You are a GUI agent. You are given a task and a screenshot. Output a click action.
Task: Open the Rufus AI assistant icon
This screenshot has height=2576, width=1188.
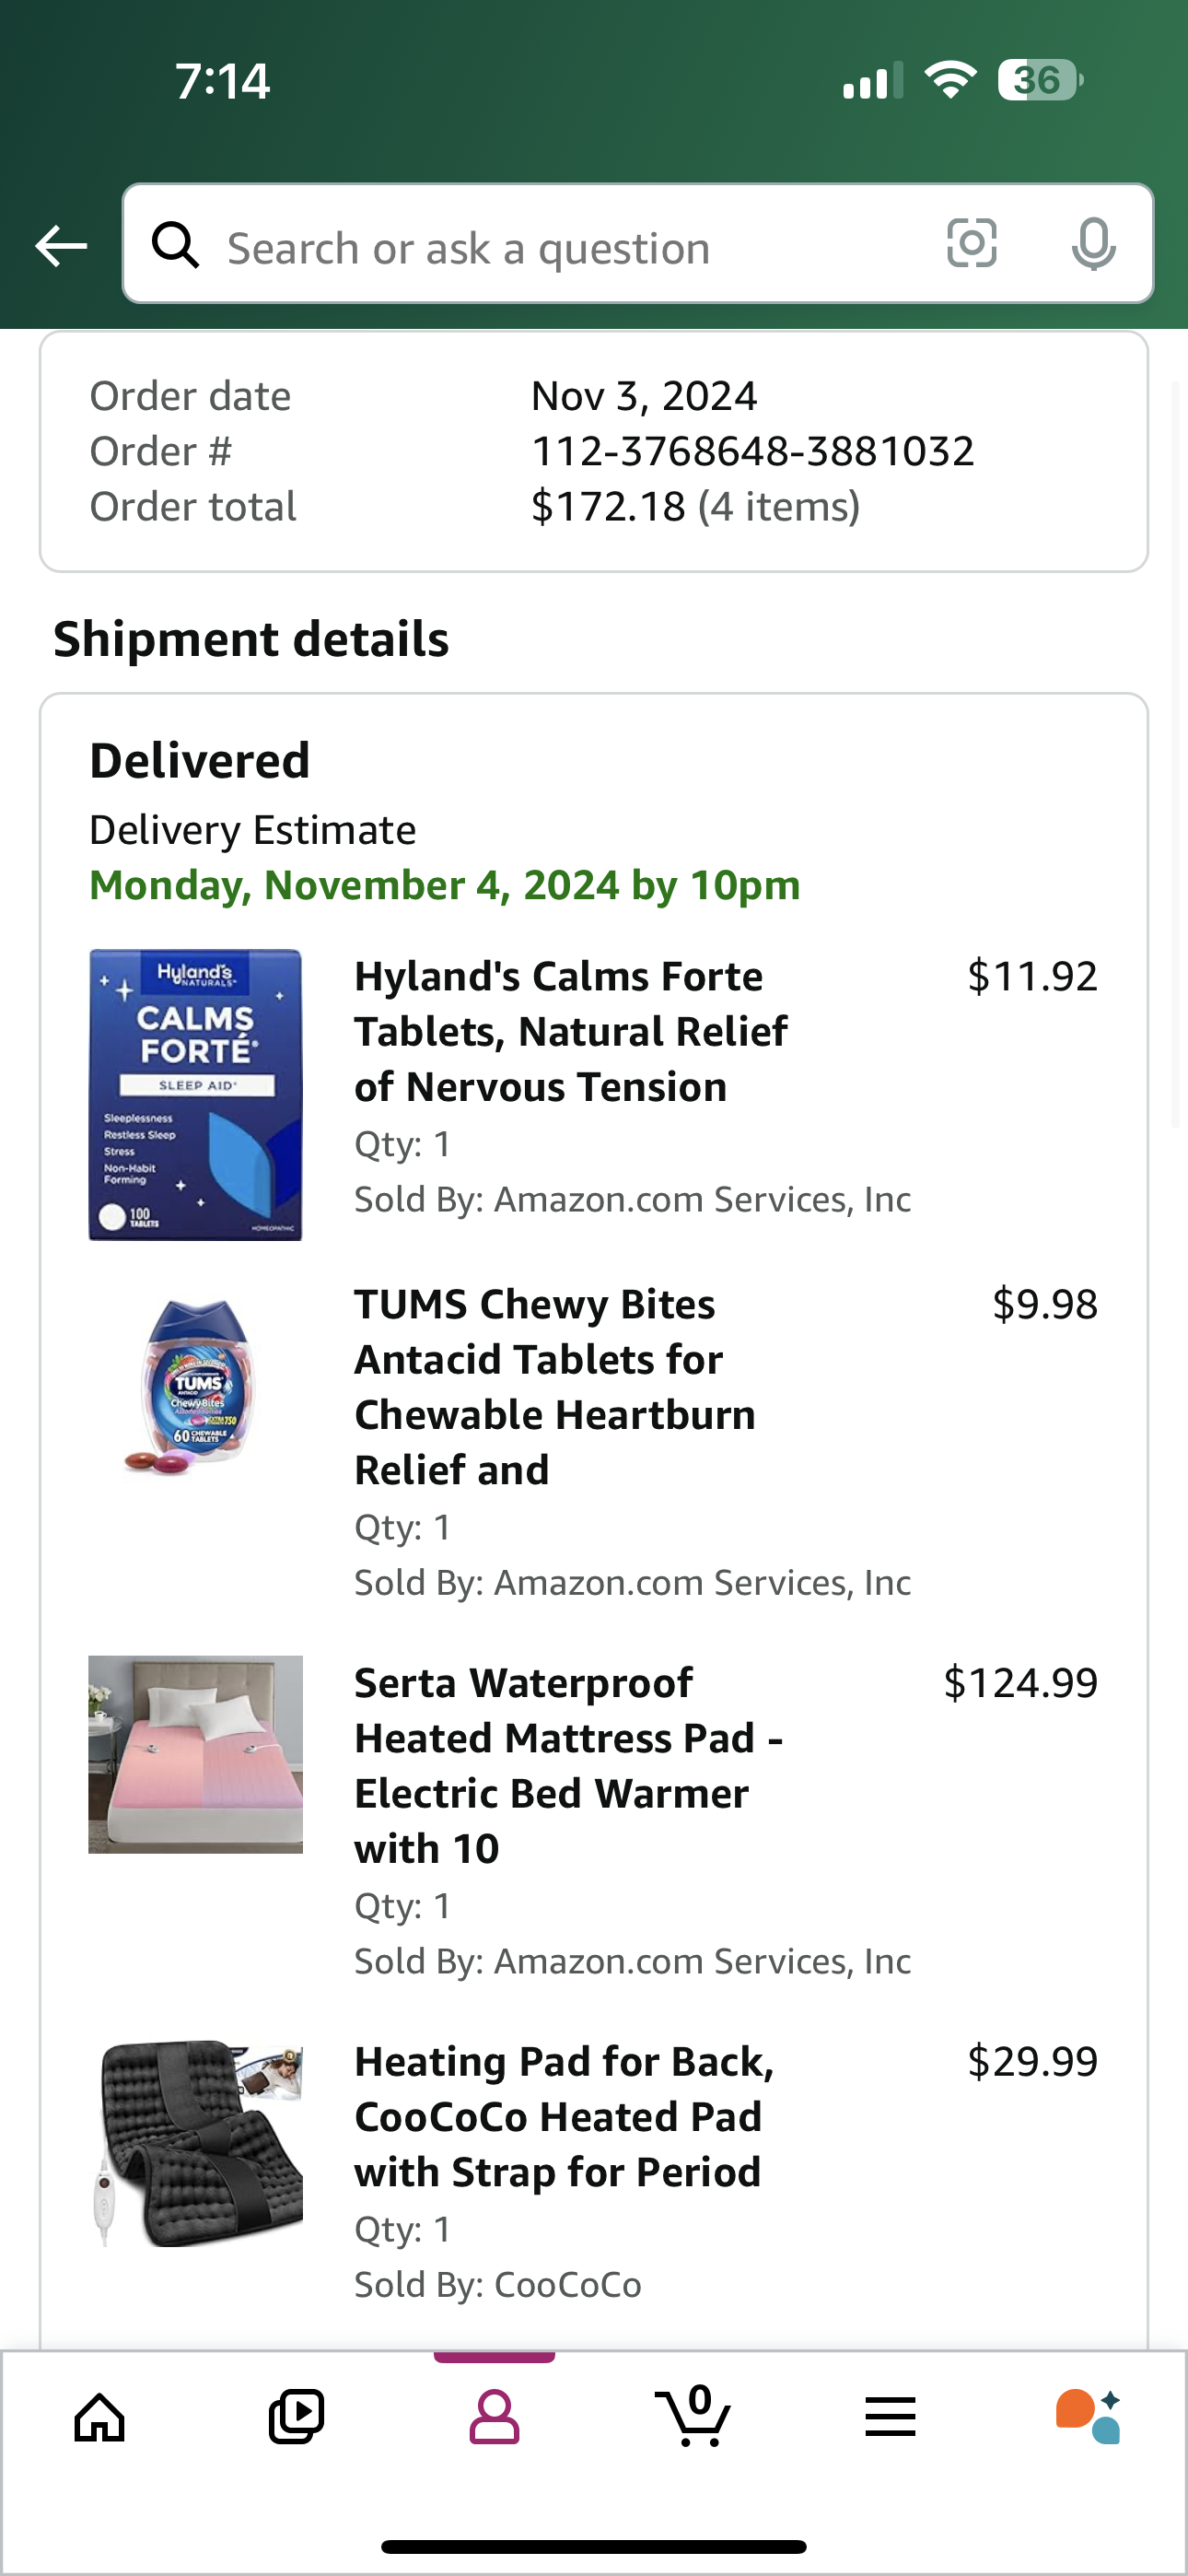[1088, 2417]
